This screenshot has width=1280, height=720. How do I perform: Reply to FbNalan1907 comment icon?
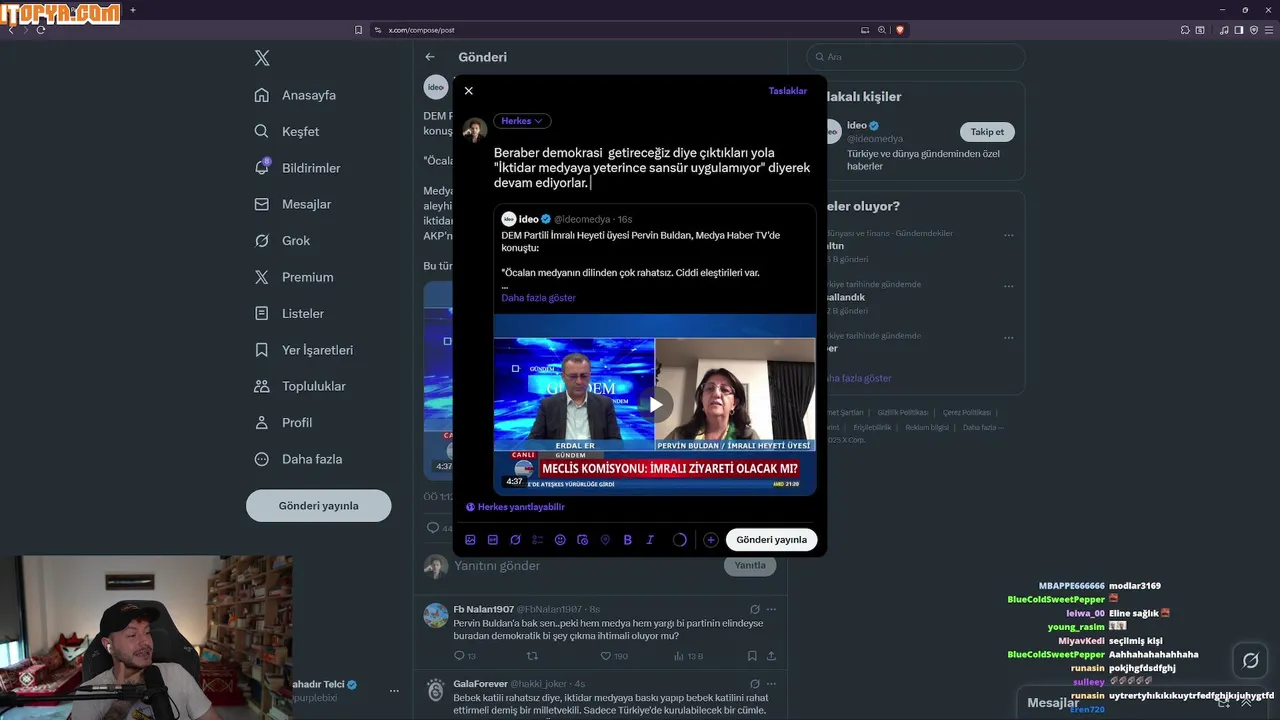[460, 656]
